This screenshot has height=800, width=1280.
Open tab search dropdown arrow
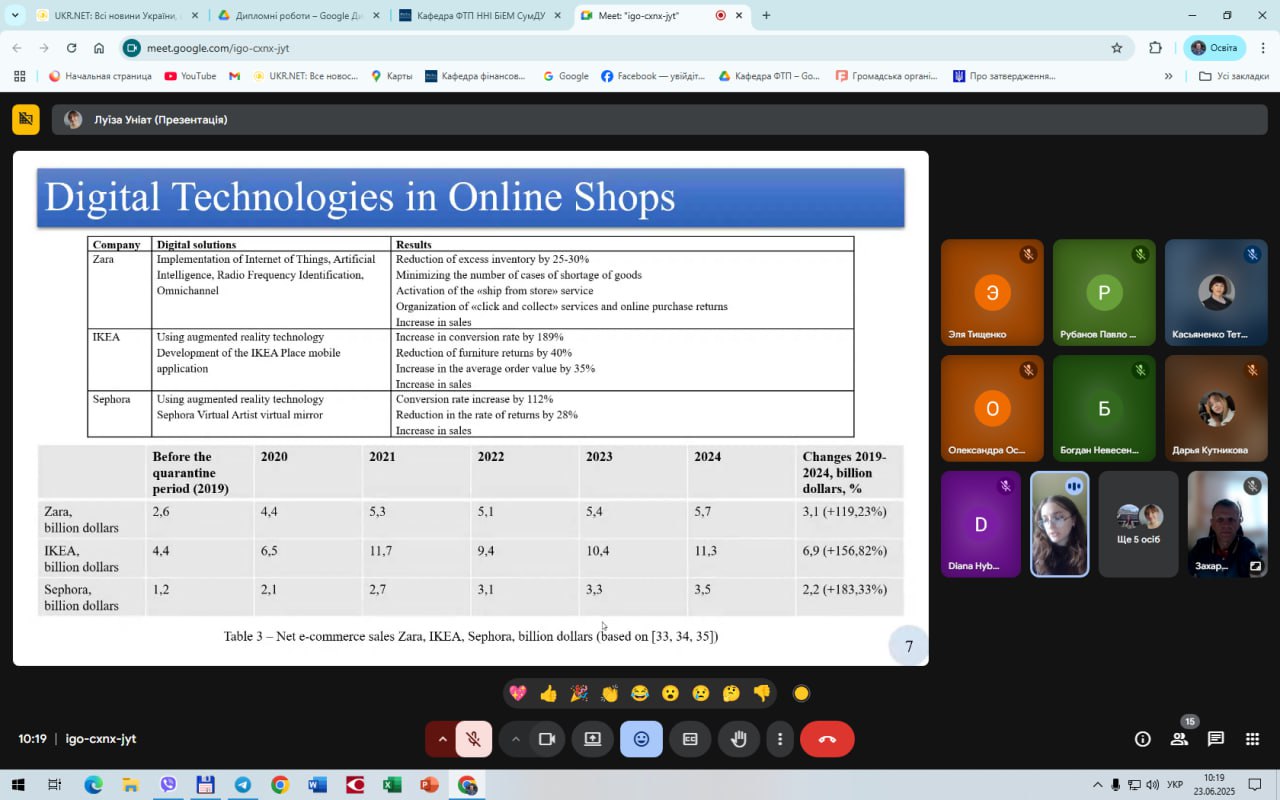[14, 16]
